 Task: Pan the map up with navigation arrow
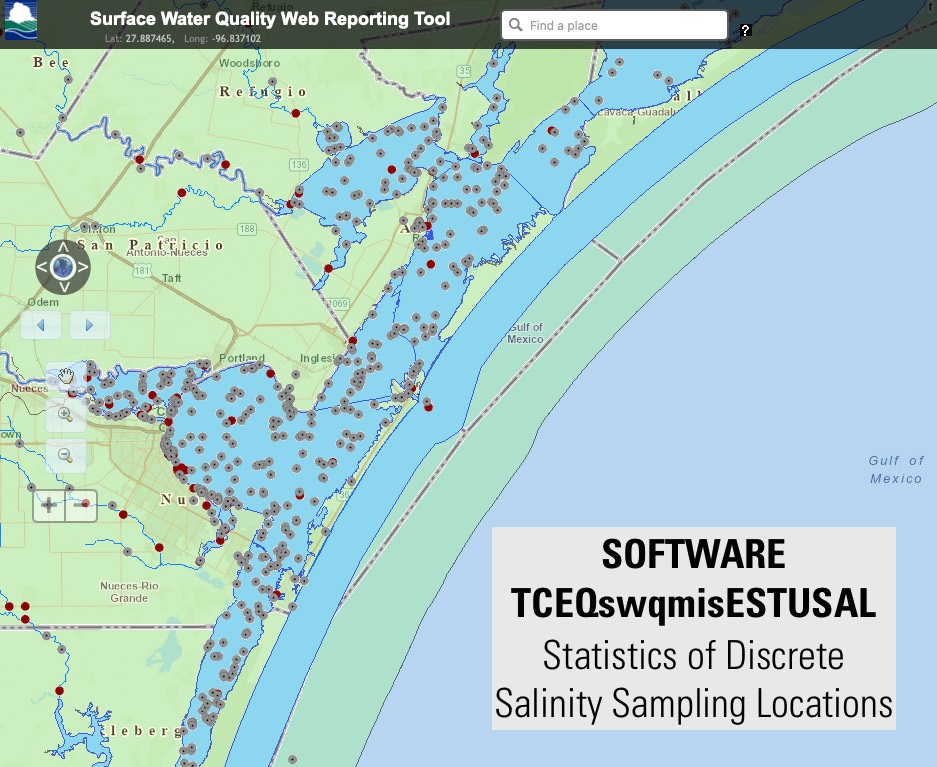[62, 246]
